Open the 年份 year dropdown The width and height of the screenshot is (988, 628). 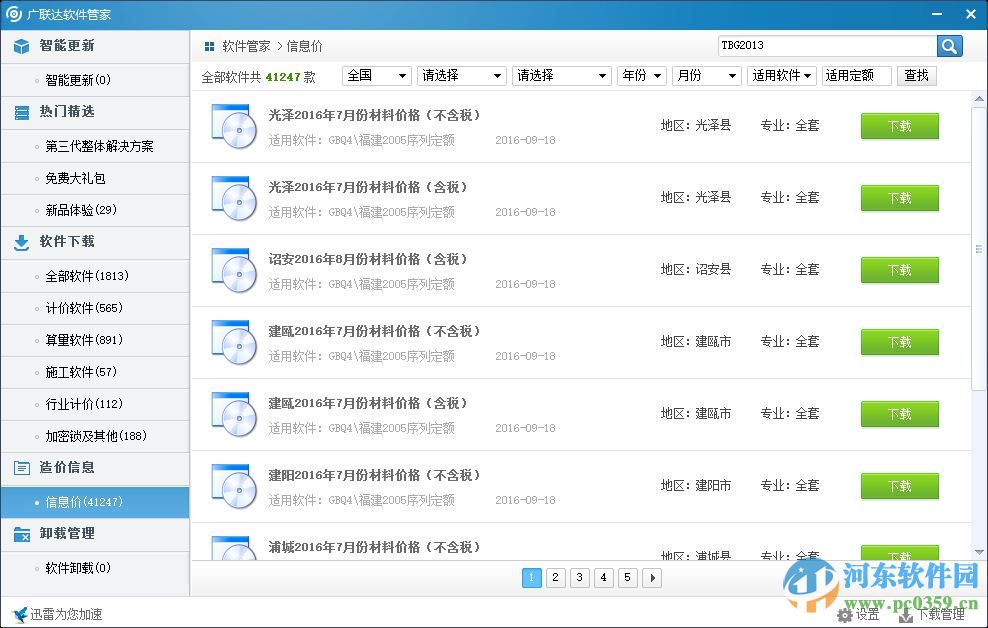pos(641,75)
